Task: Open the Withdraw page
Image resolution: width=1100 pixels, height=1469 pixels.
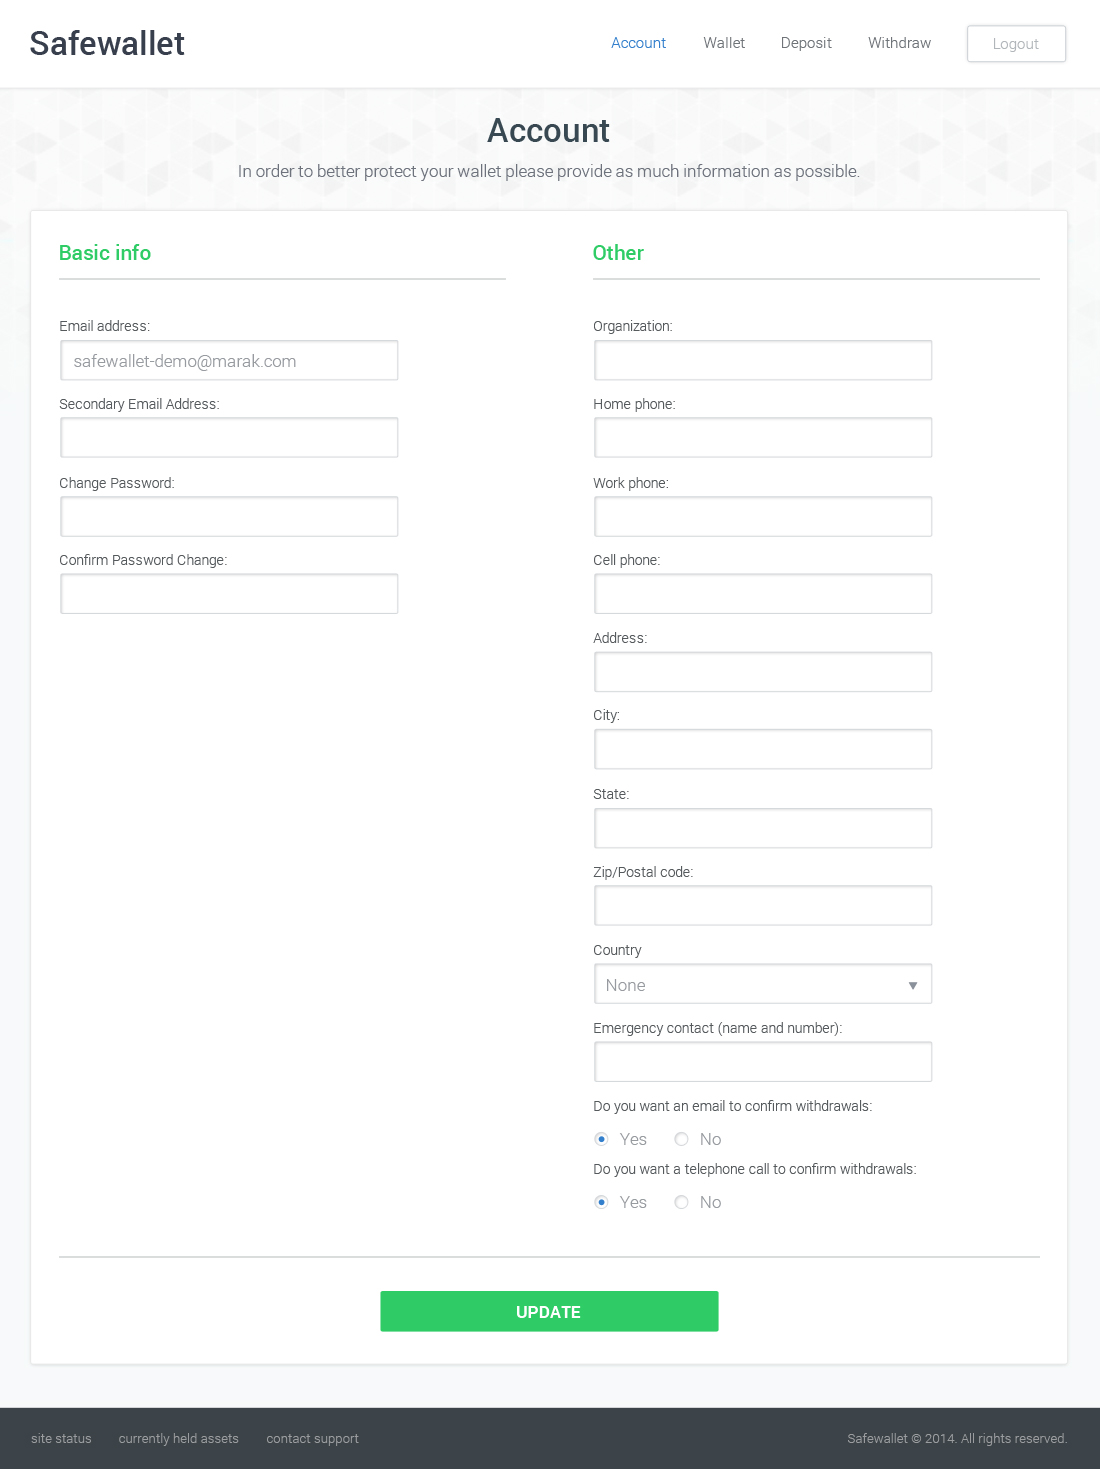Action: (899, 43)
